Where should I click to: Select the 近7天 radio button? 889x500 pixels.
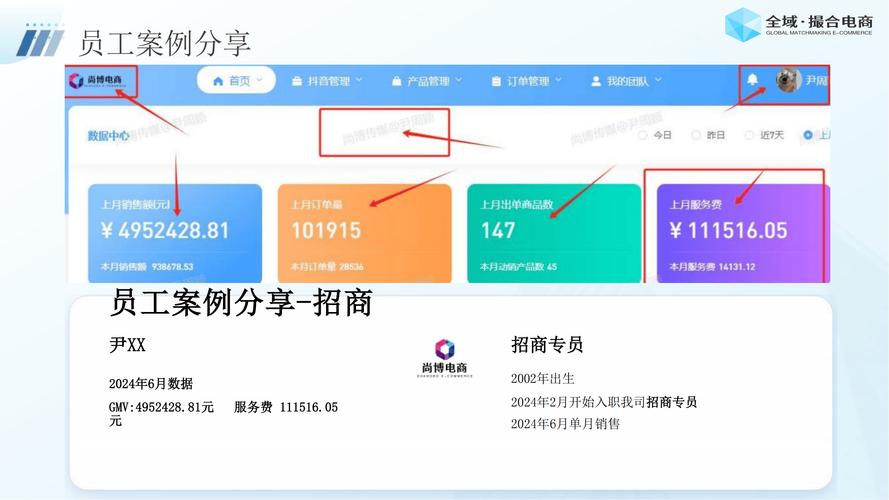pos(749,135)
